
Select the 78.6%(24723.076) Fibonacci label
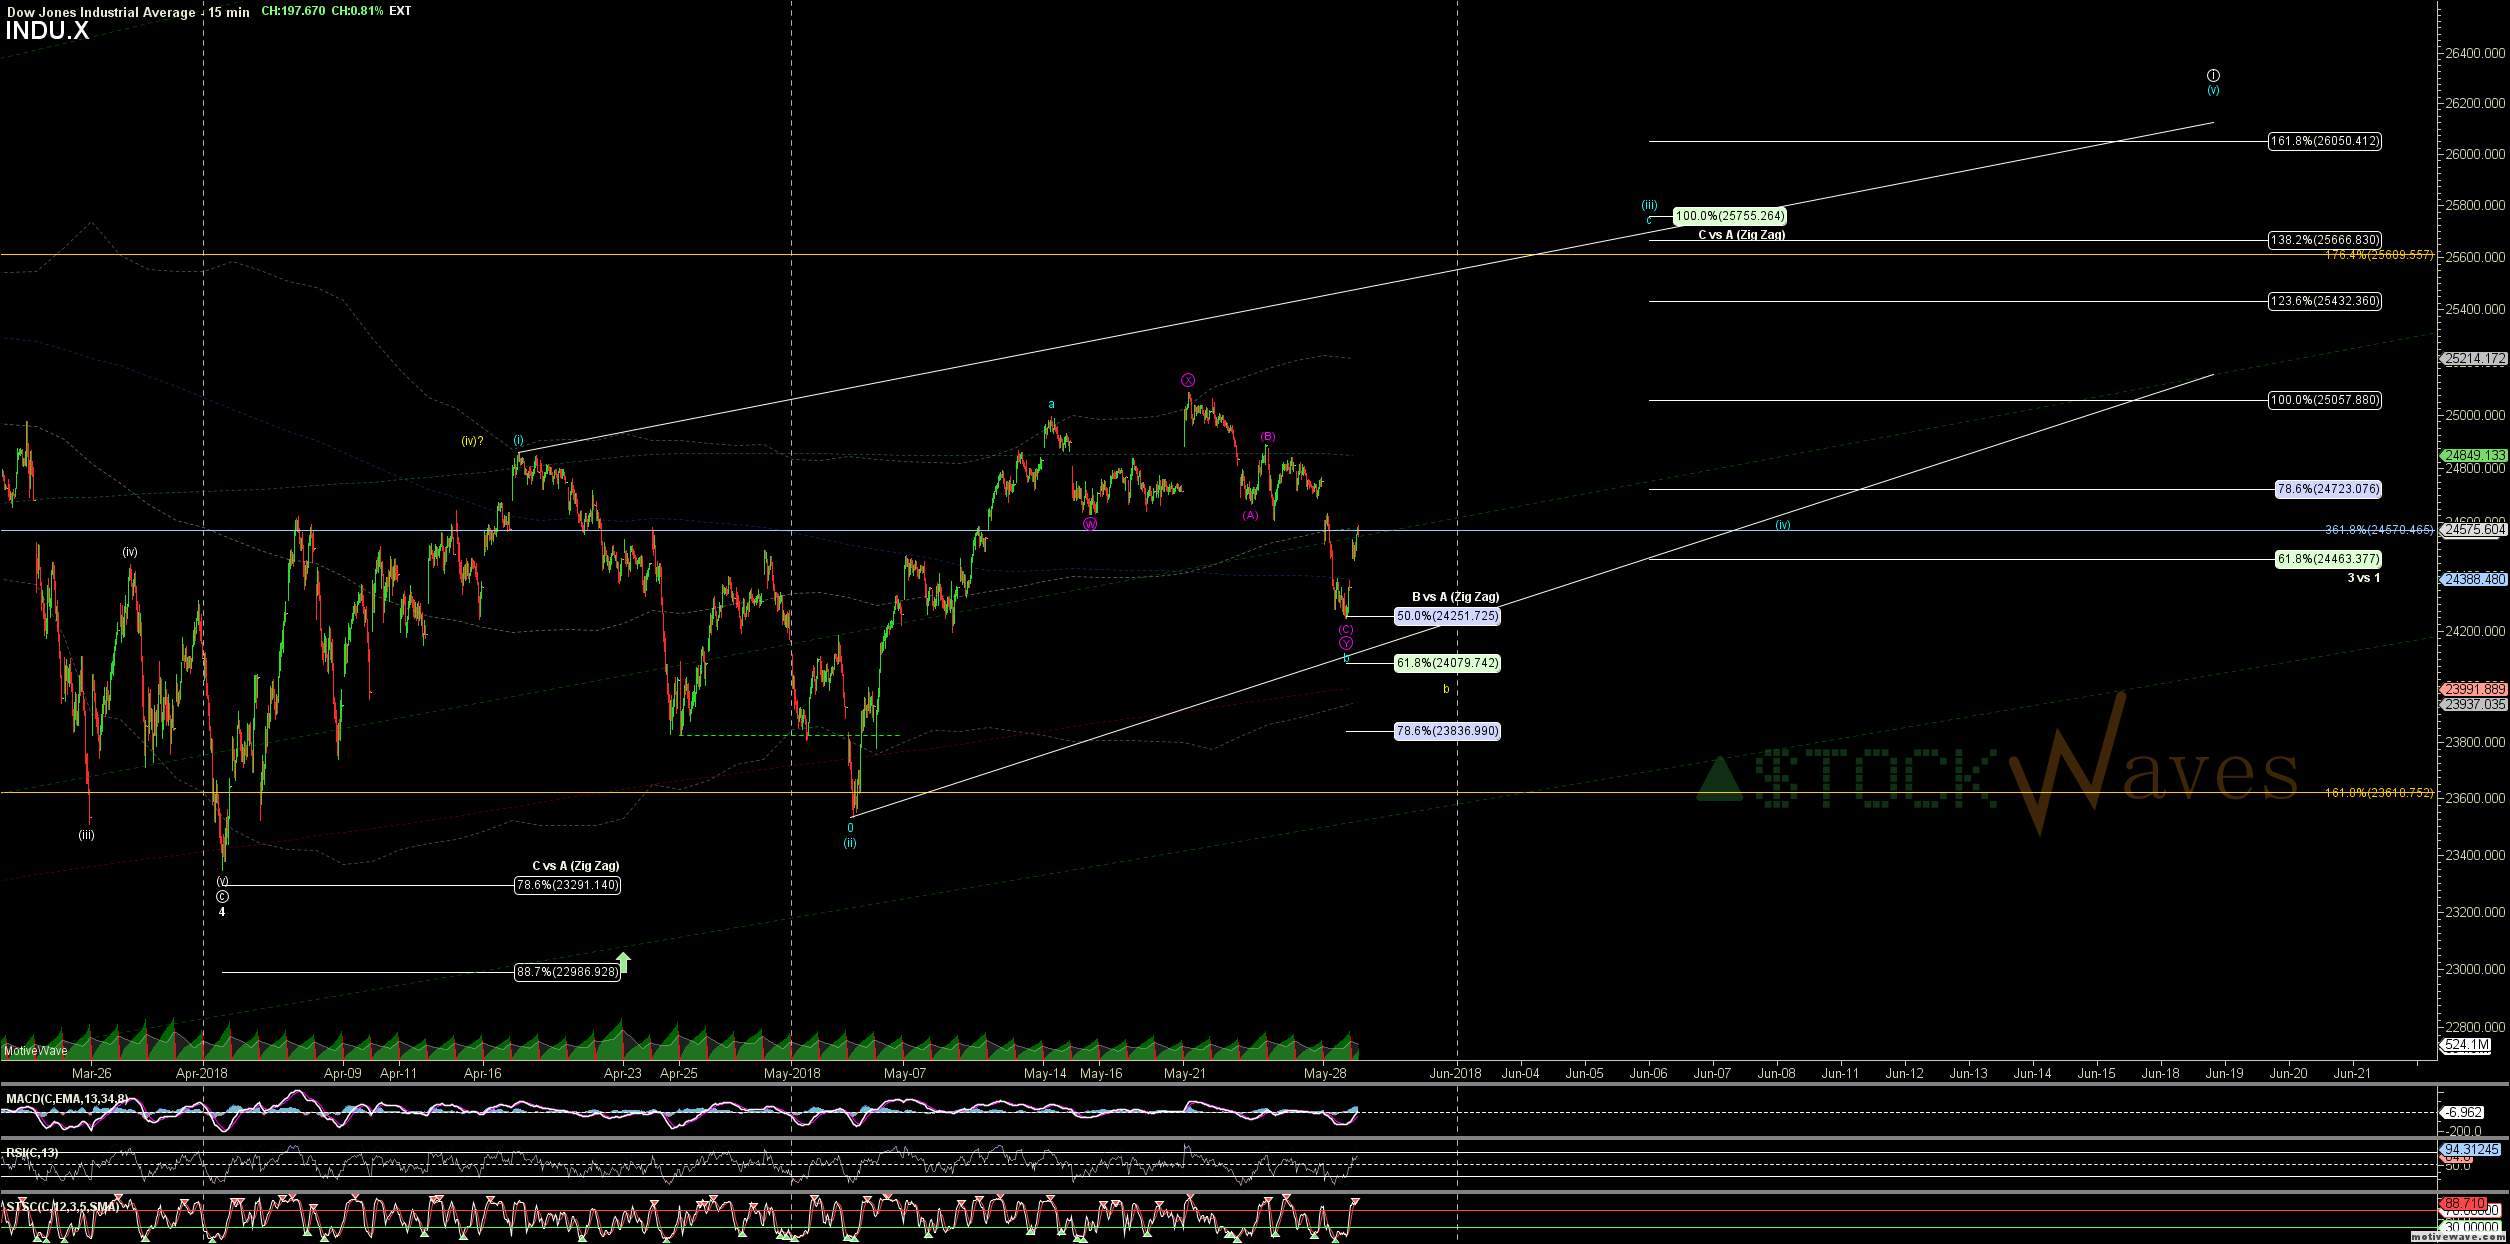[2328, 489]
